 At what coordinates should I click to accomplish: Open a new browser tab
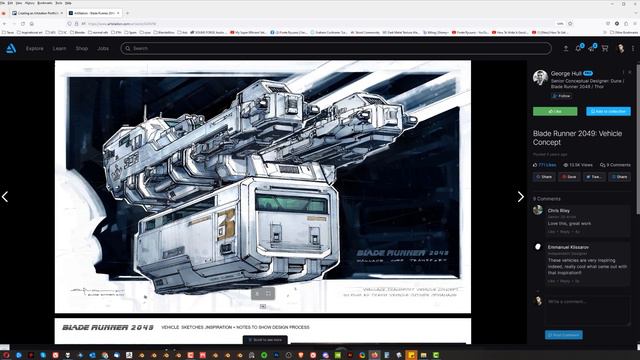[127, 13]
